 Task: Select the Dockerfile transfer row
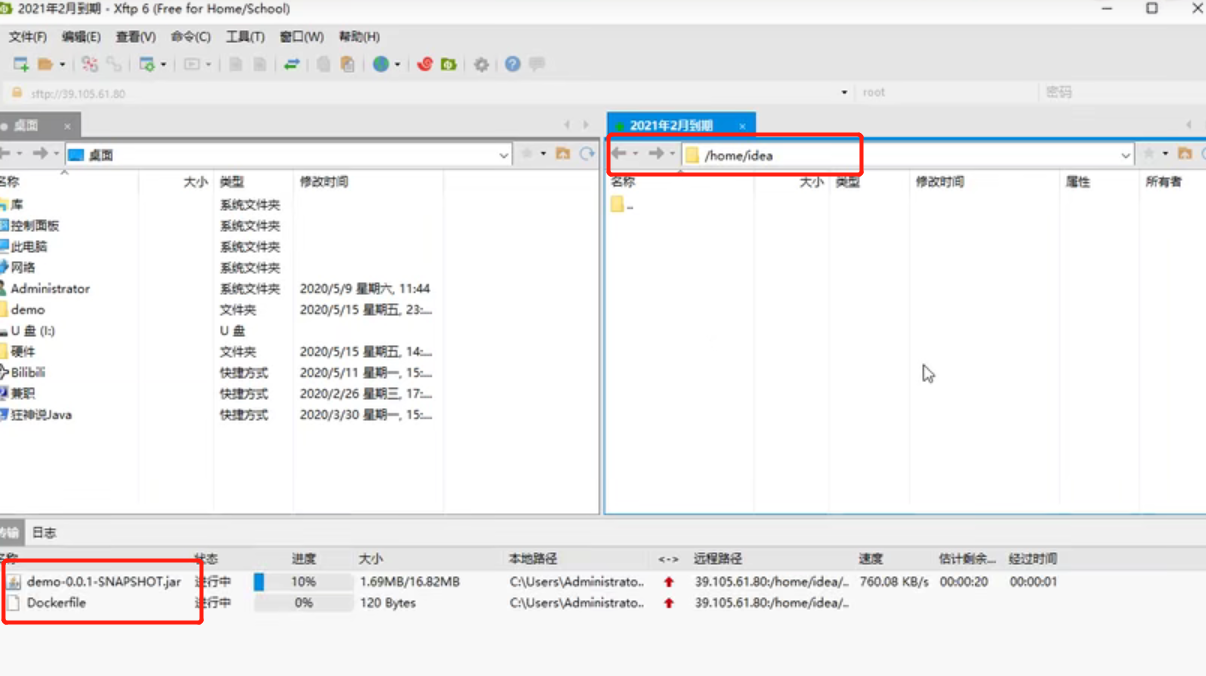pos(603,603)
